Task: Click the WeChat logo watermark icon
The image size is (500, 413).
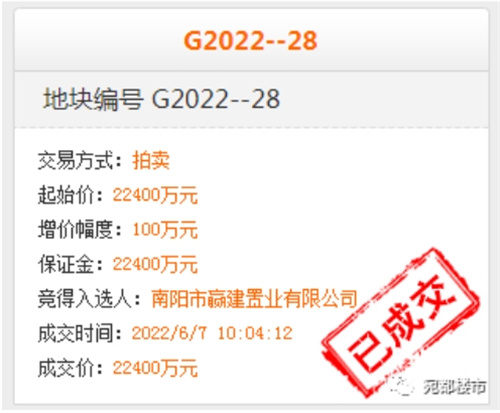Action: [x=403, y=387]
